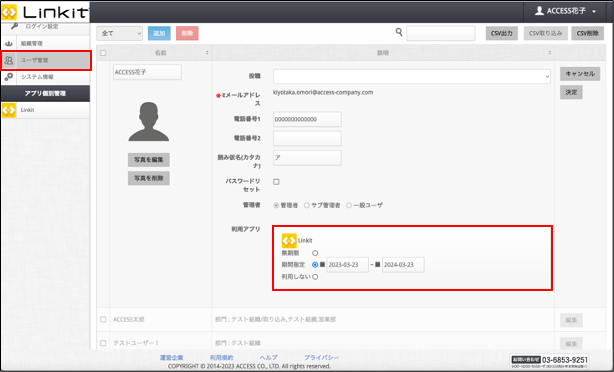Open calendar icon before end date 2024-03-23

377,265
